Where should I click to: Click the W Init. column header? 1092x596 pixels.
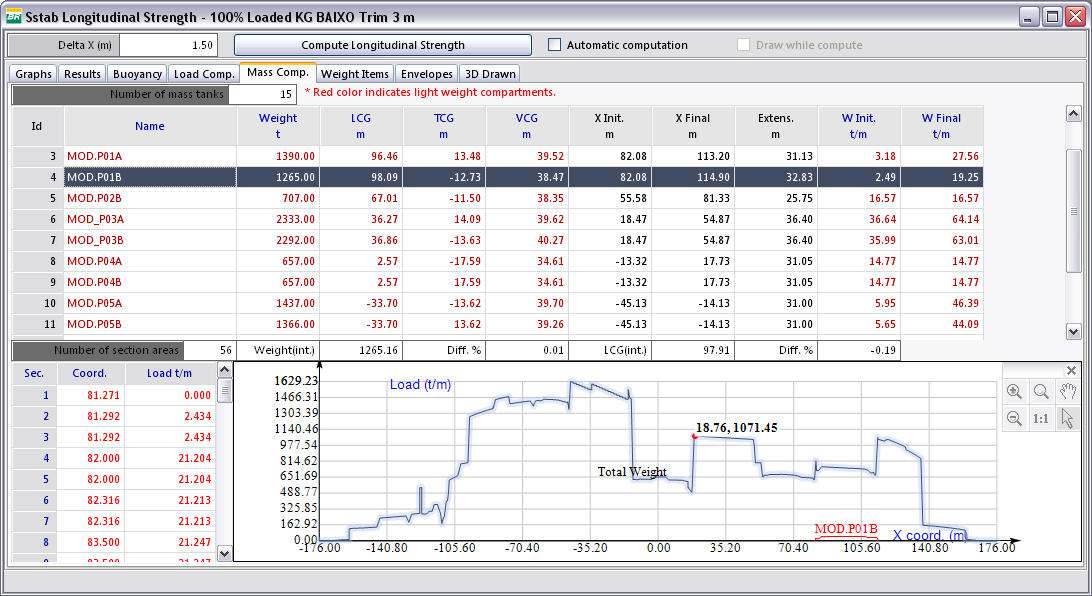point(858,126)
